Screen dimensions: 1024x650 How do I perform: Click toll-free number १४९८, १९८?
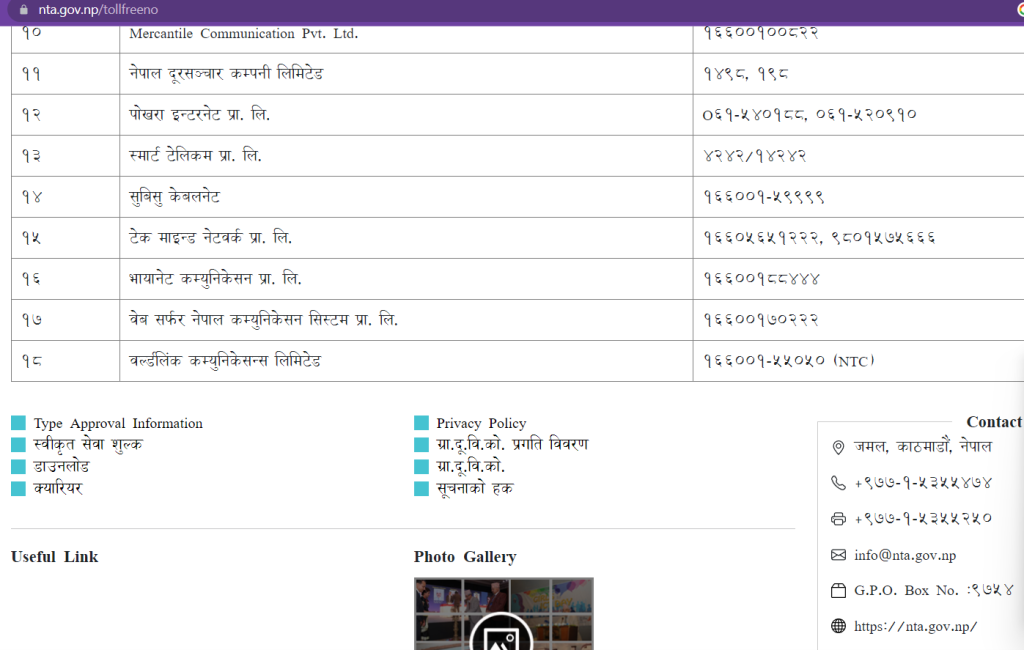tap(746, 74)
